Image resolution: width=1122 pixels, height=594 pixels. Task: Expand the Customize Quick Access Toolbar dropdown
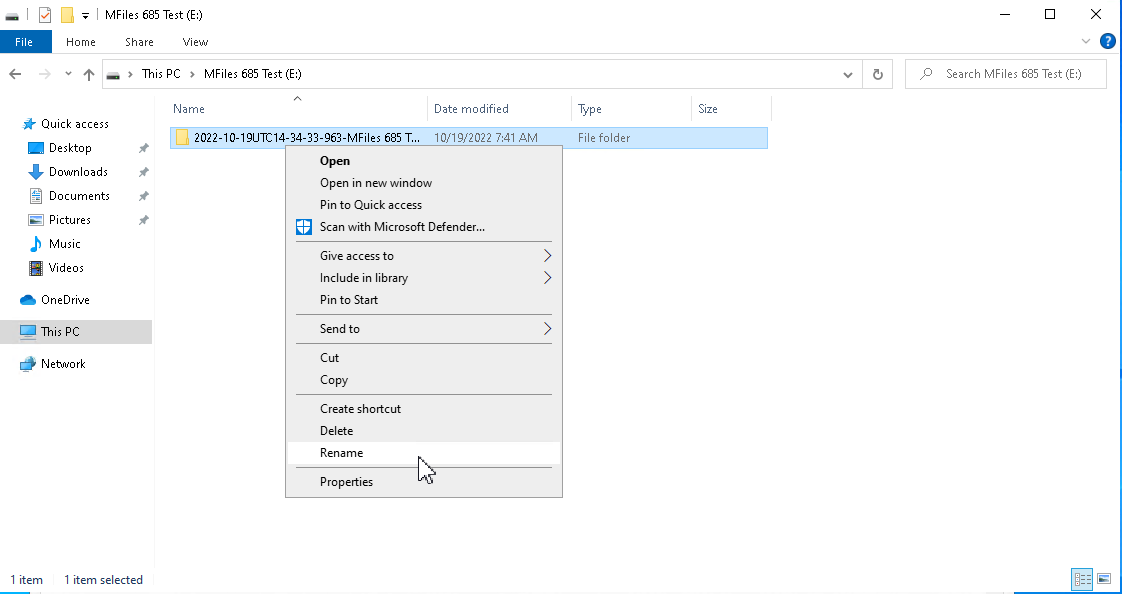[x=85, y=15]
